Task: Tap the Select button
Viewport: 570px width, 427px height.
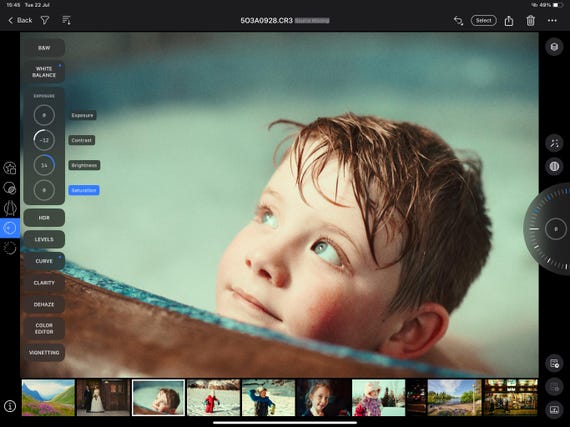Action: [483, 21]
